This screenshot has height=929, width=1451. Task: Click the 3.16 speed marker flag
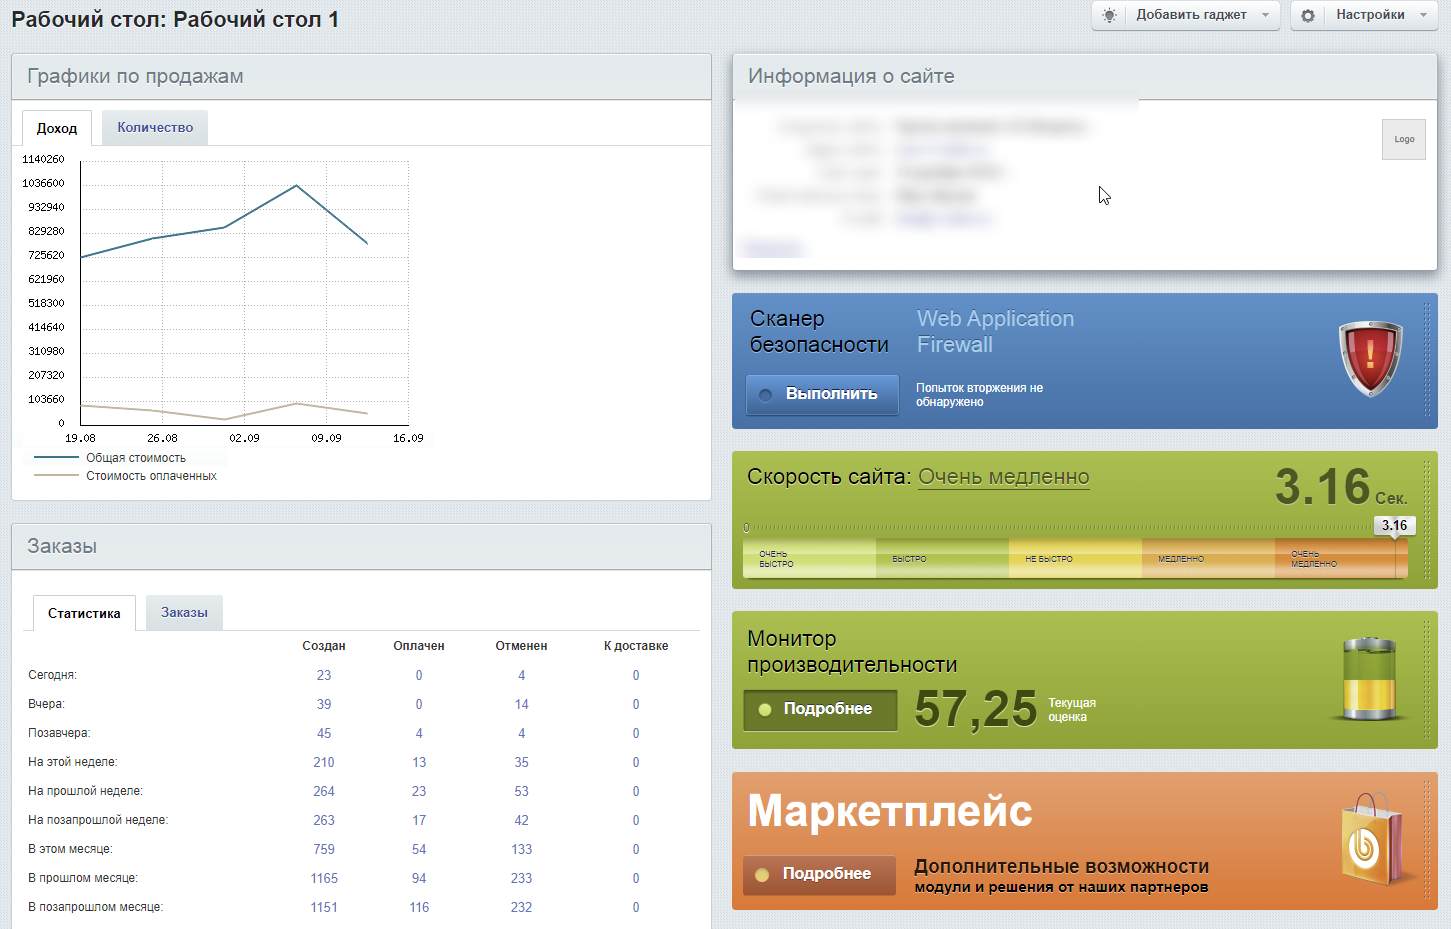1394,526
